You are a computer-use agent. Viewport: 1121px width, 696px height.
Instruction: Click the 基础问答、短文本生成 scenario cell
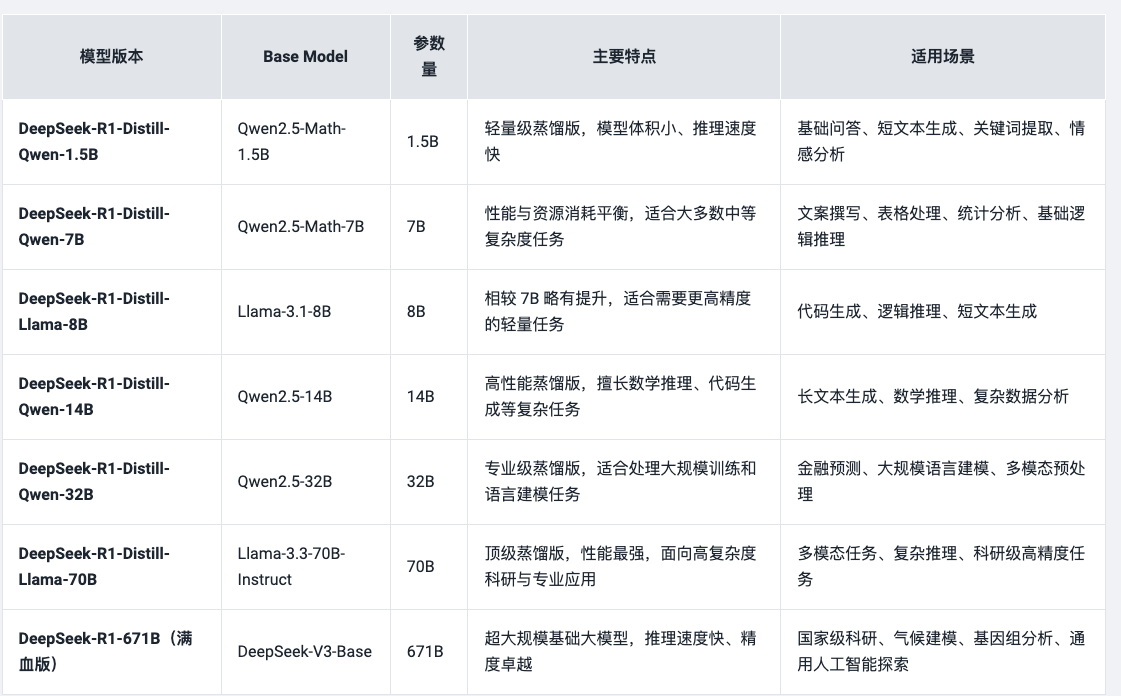tap(942, 141)
